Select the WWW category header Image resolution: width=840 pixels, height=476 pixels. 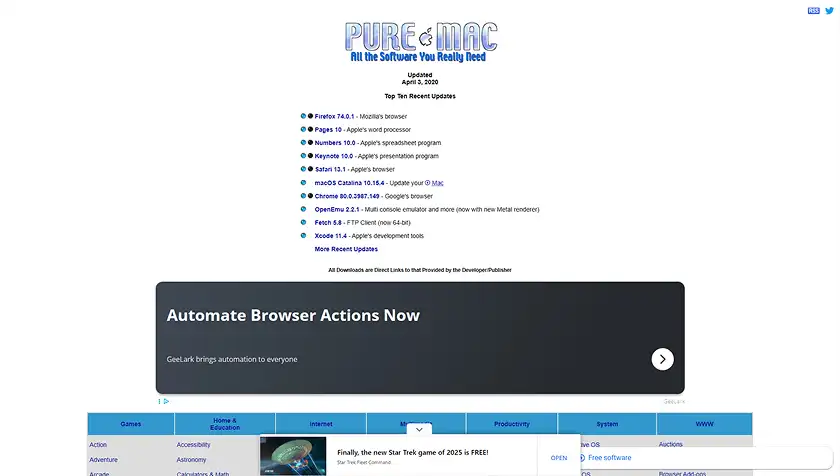(704, 424)
